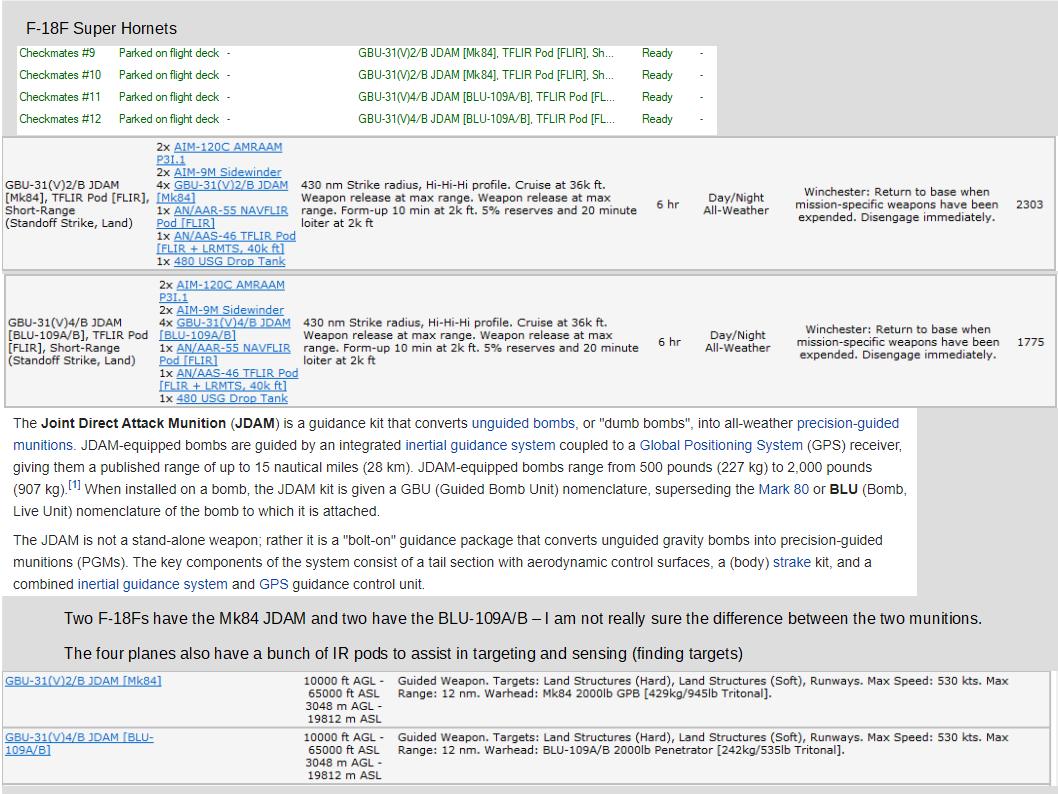Follow the unguided bombs wiki link

pyautogui.click(x=523, y=423)
